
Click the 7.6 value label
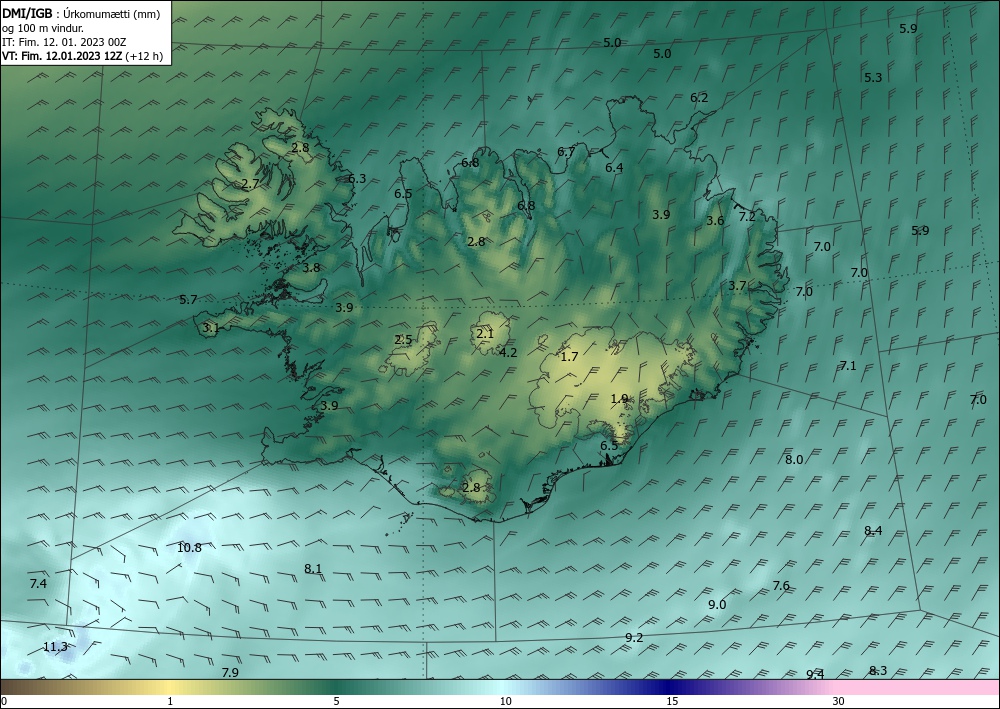[x=781, y=586]
